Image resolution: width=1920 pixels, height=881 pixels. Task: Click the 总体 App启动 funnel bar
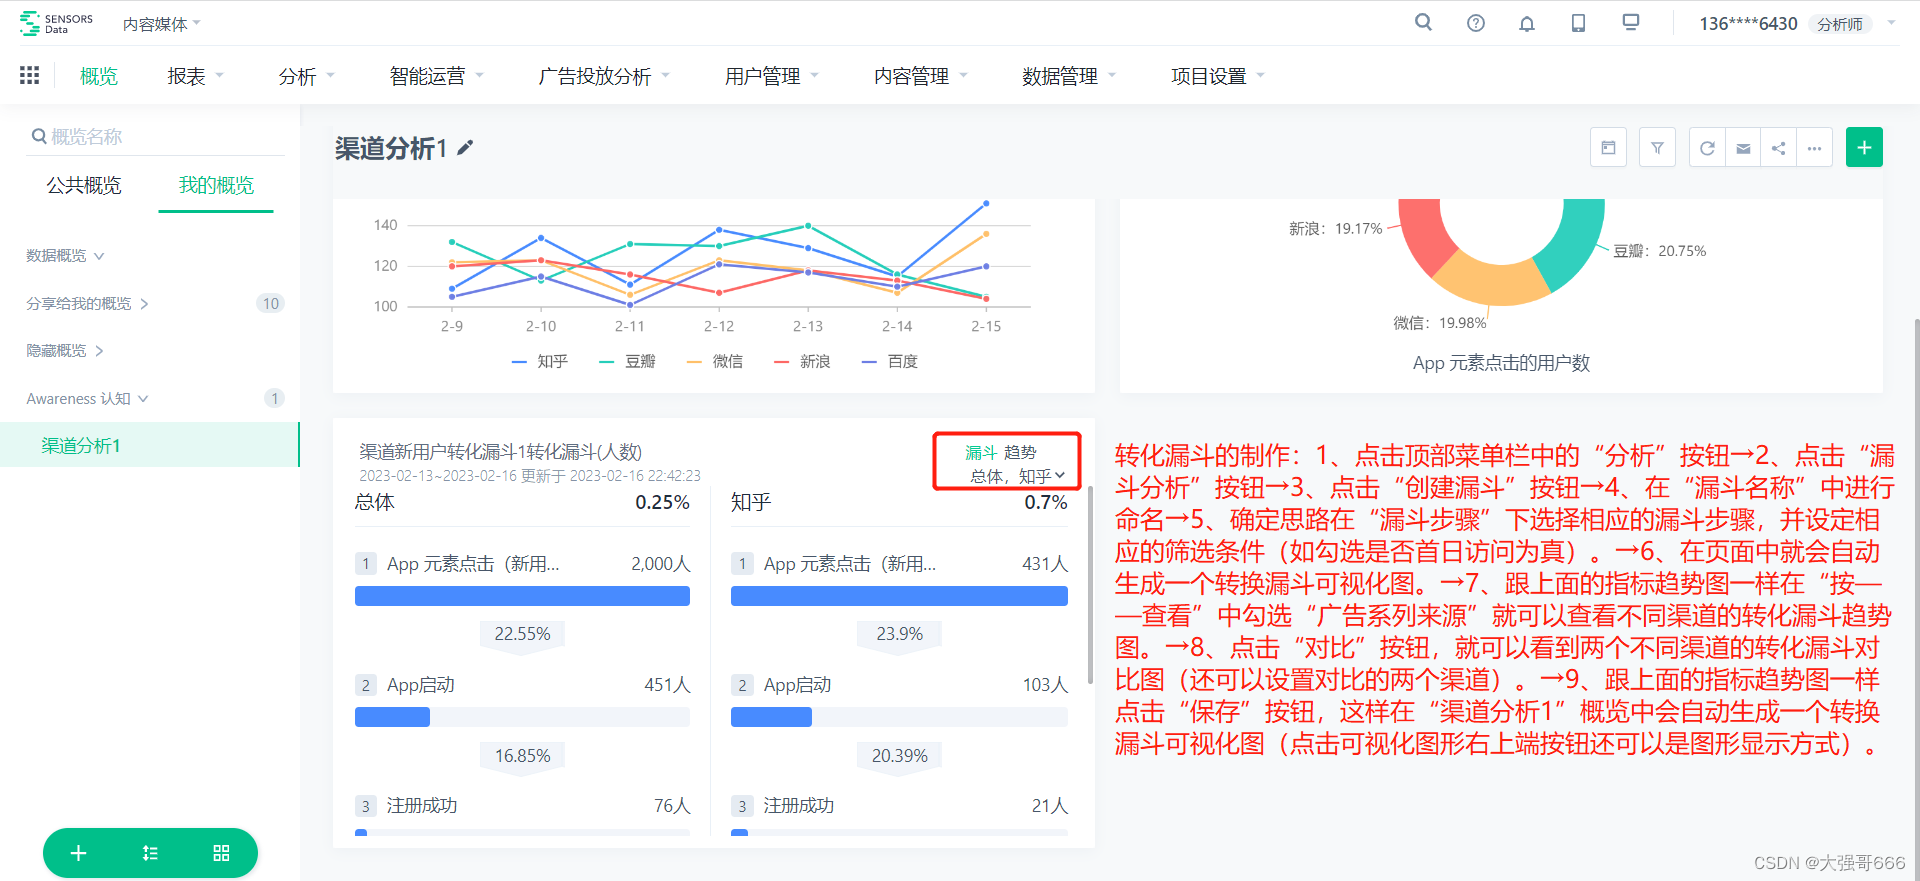pos(392,717)
